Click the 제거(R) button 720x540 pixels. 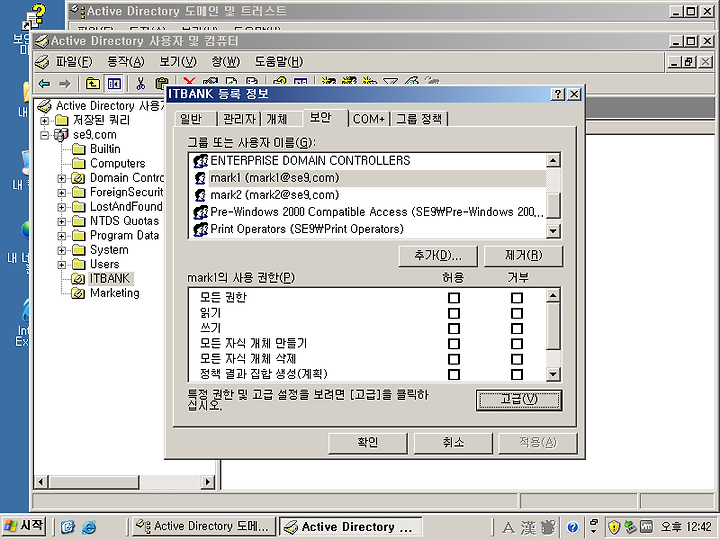(523, 256)
